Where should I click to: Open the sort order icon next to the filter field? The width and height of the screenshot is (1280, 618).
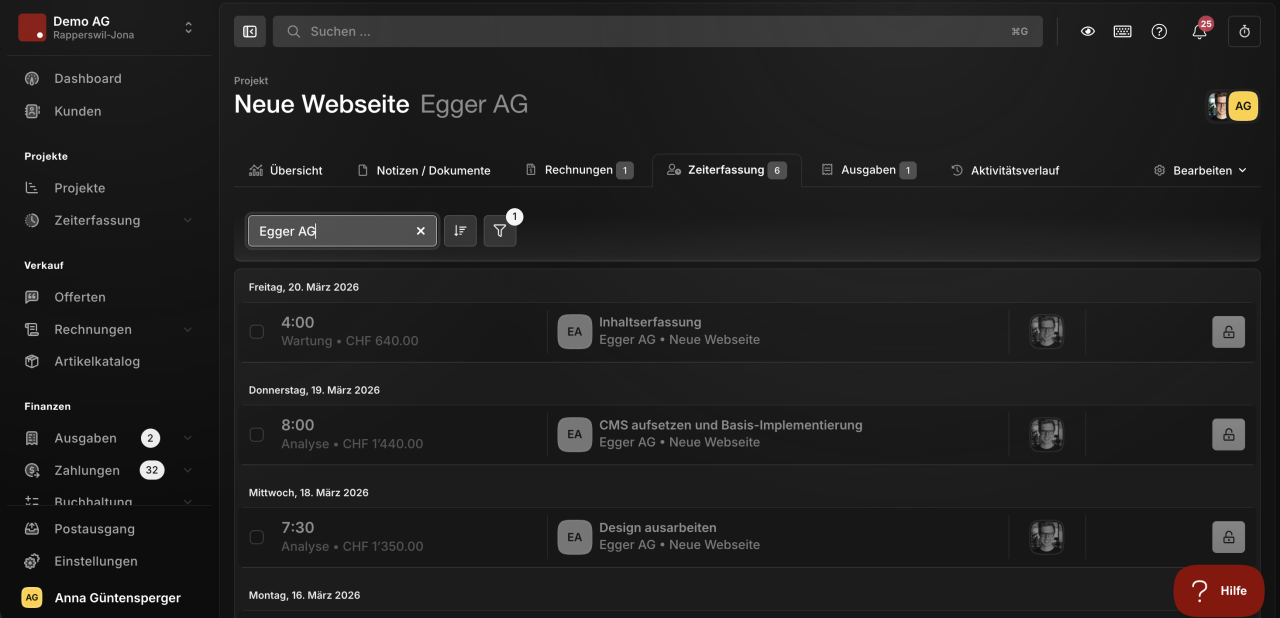click(x=460, y=231)
